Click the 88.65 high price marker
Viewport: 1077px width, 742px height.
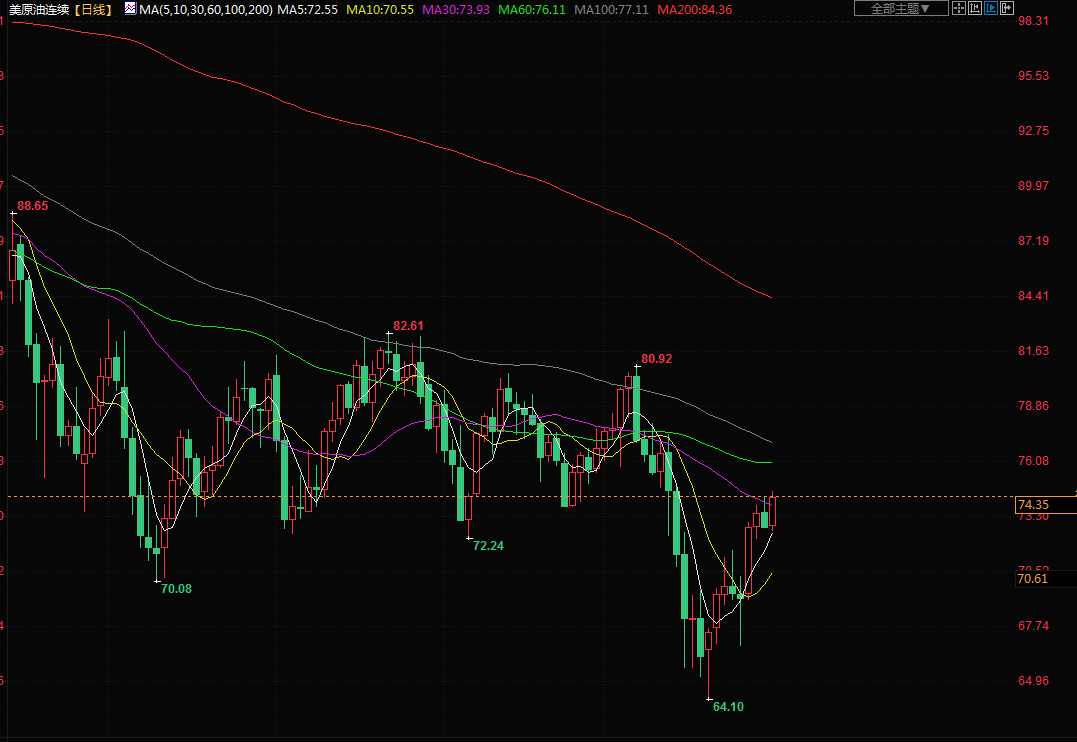[x=32, y=205]
